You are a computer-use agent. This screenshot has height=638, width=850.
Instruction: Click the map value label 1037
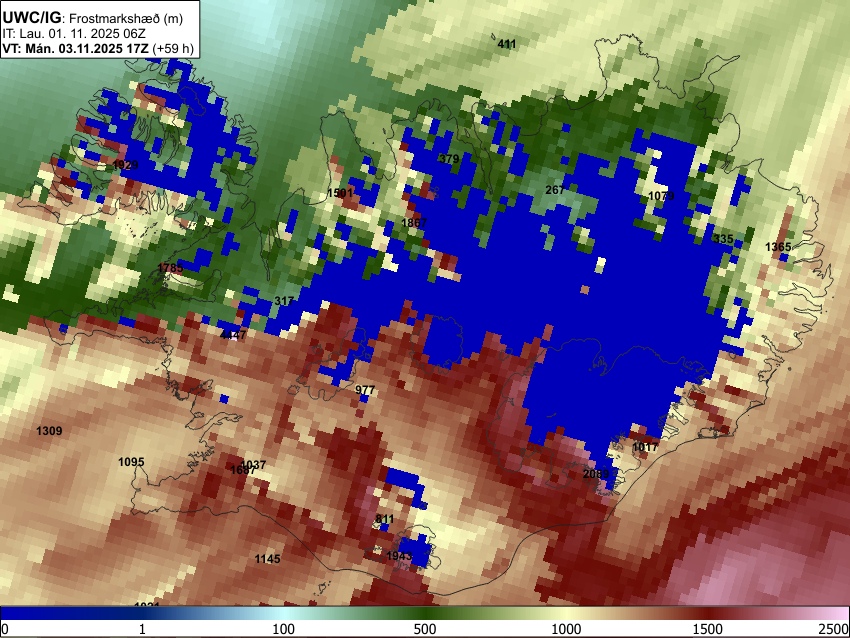(254, 465)
